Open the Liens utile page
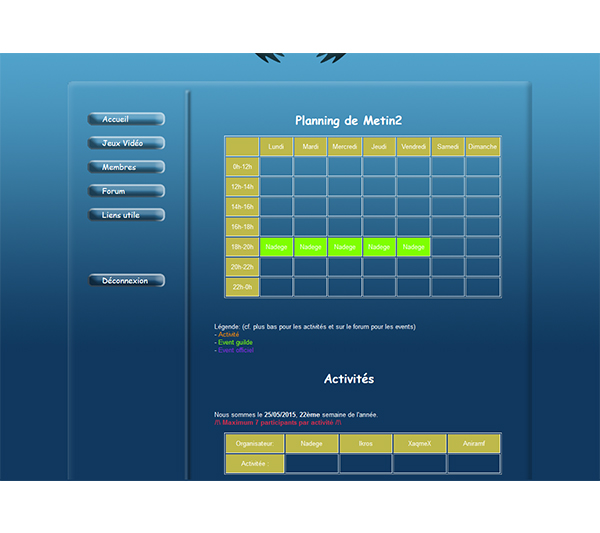600x533 pixels. coord(126,215)
